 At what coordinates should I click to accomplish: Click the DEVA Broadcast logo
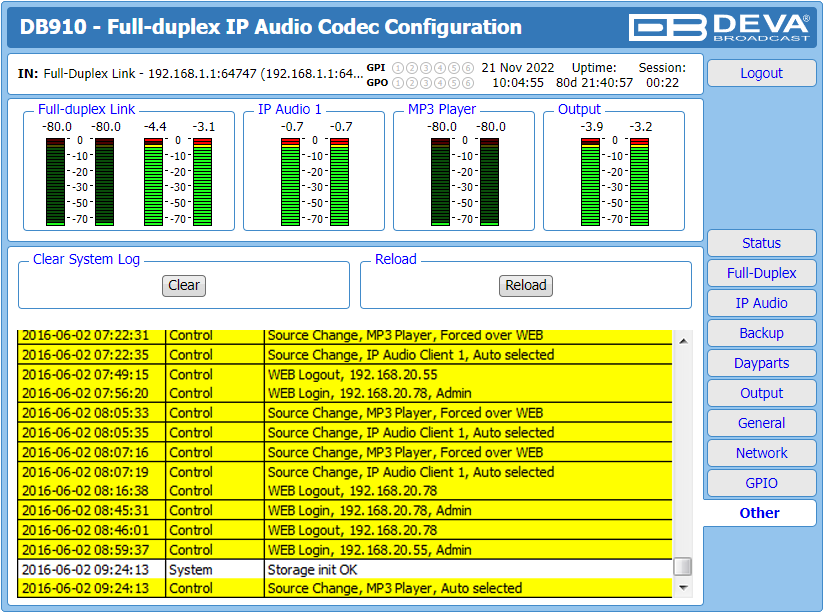pos(720,27)
